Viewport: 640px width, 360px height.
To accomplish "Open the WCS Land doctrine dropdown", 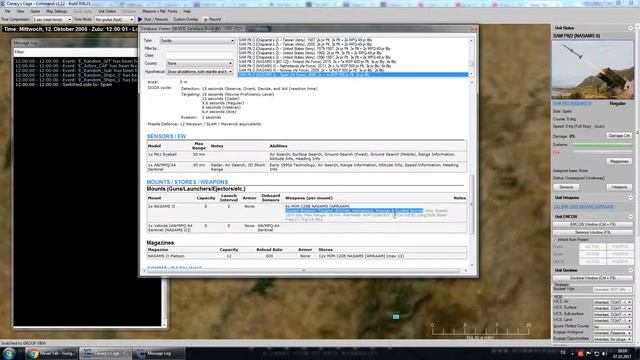I will (x=612, y=320).
